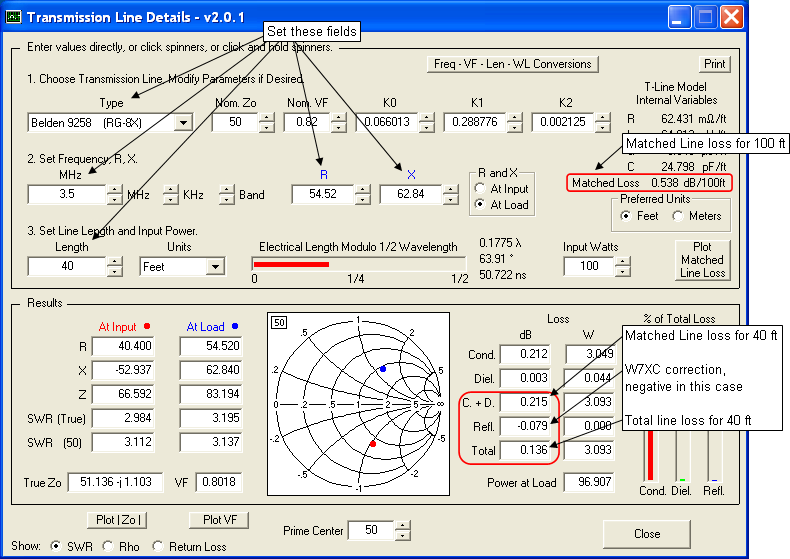Select the At Input radio button
Image resolution: width=790 pixels, height=559 pixels.
pos(482,188)
